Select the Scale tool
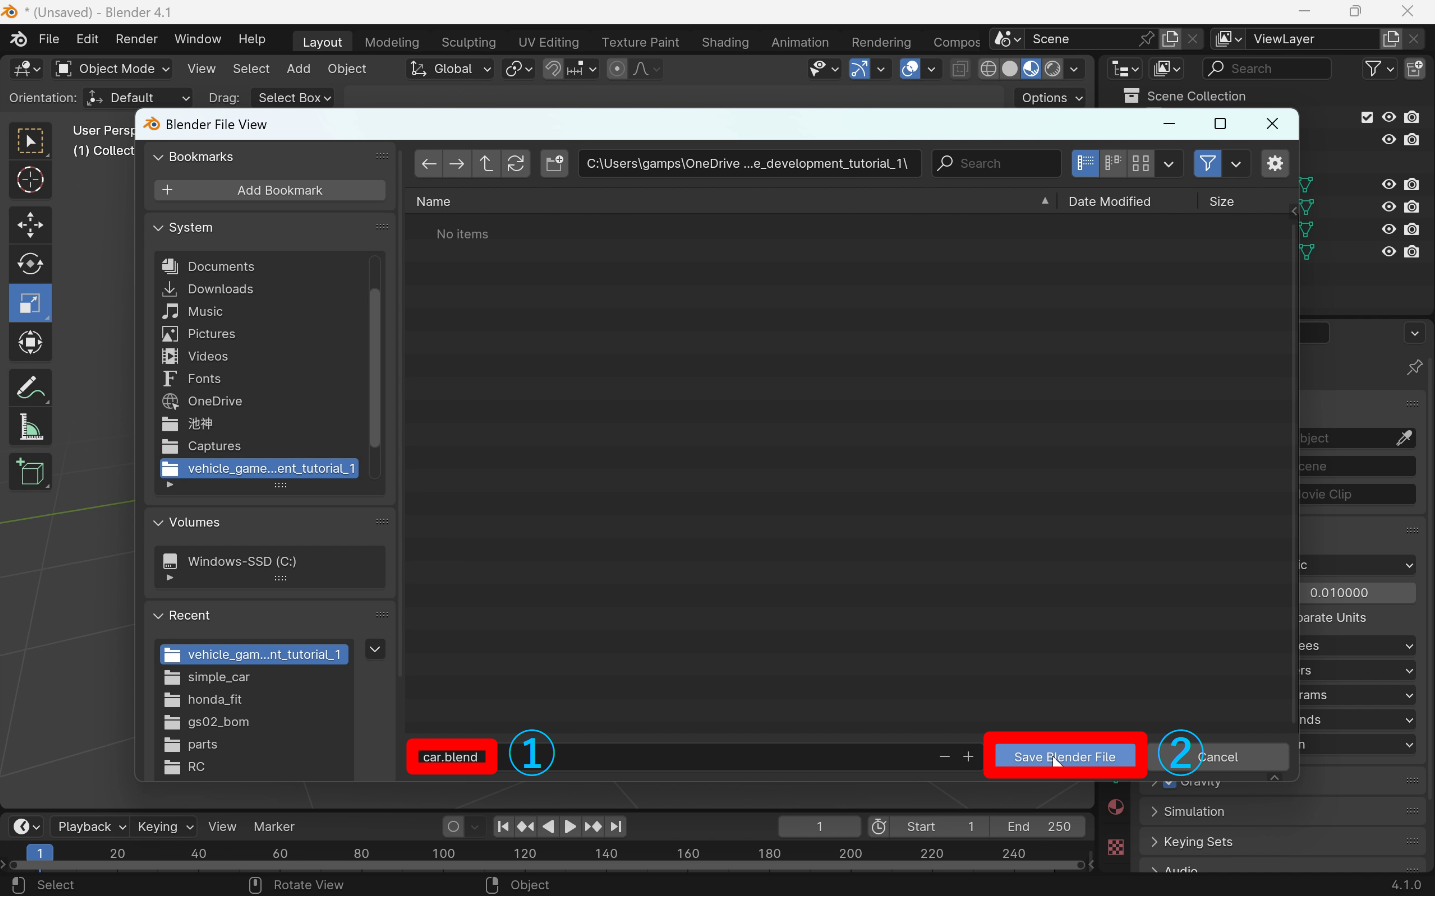Viewport: 1436px width, 897px height. (x=30, y=303)
